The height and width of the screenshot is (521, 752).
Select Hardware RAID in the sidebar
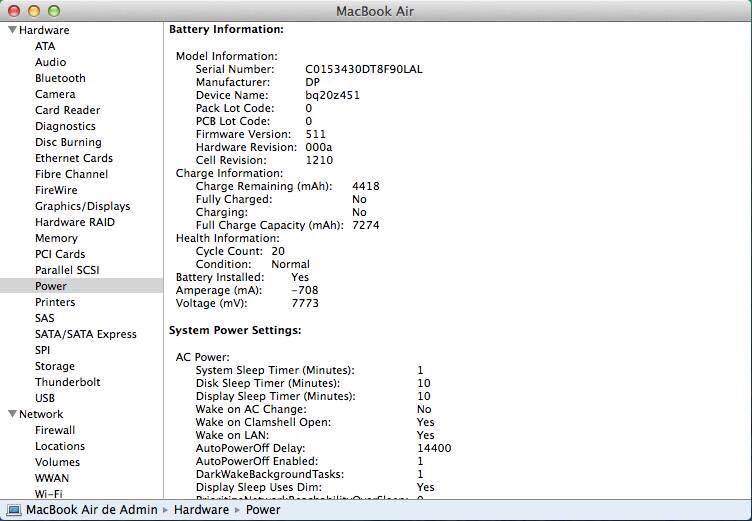click(x=75, y=222)
